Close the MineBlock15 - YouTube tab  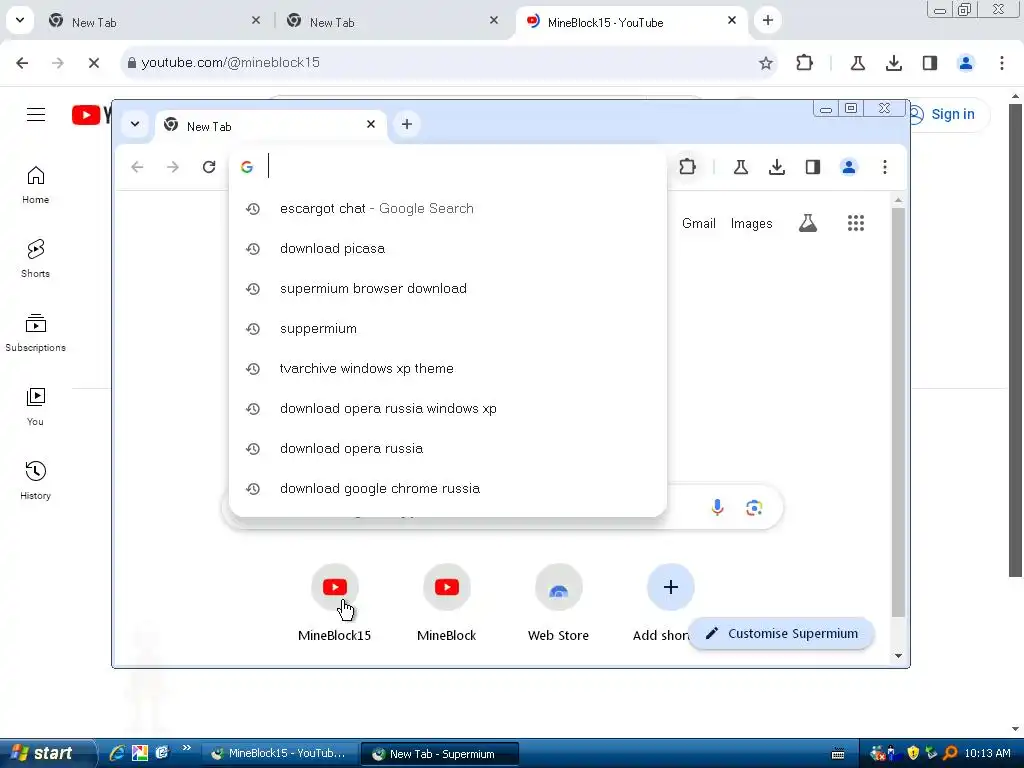(x=731, y=20)
